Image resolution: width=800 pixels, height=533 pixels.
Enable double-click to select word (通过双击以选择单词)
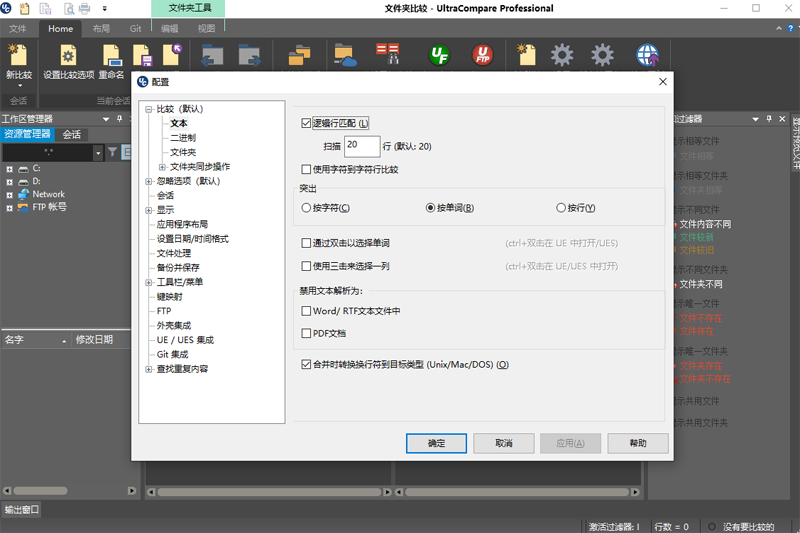306,243
